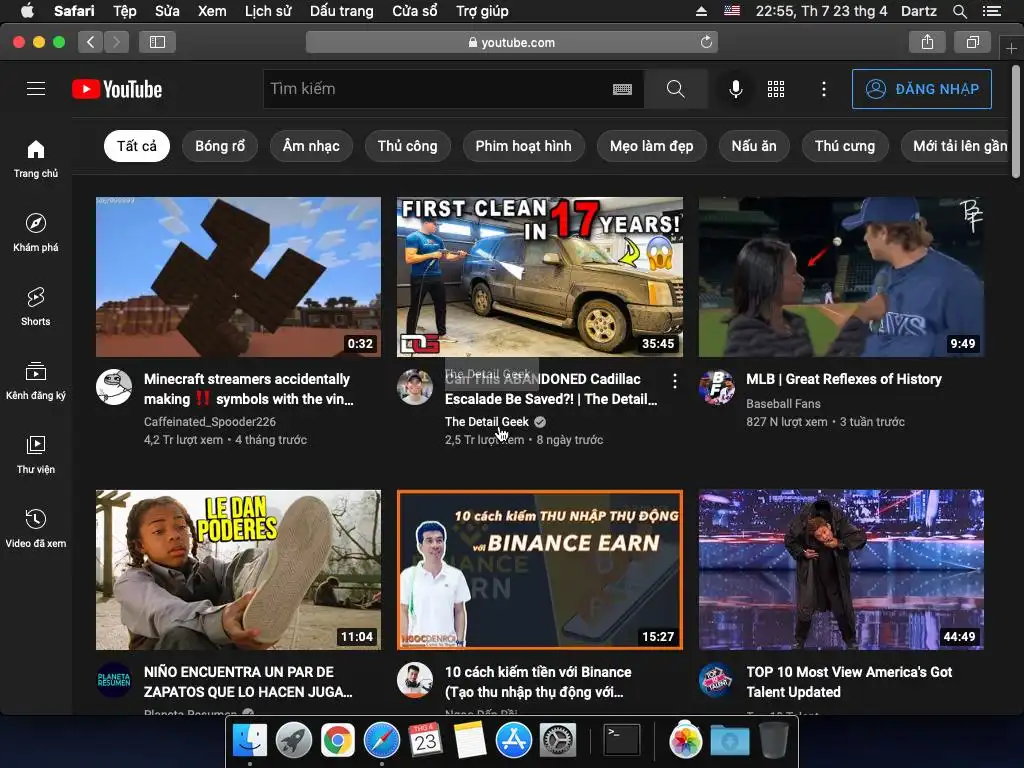Open The Detail Geek channel name link

(487, 422)
